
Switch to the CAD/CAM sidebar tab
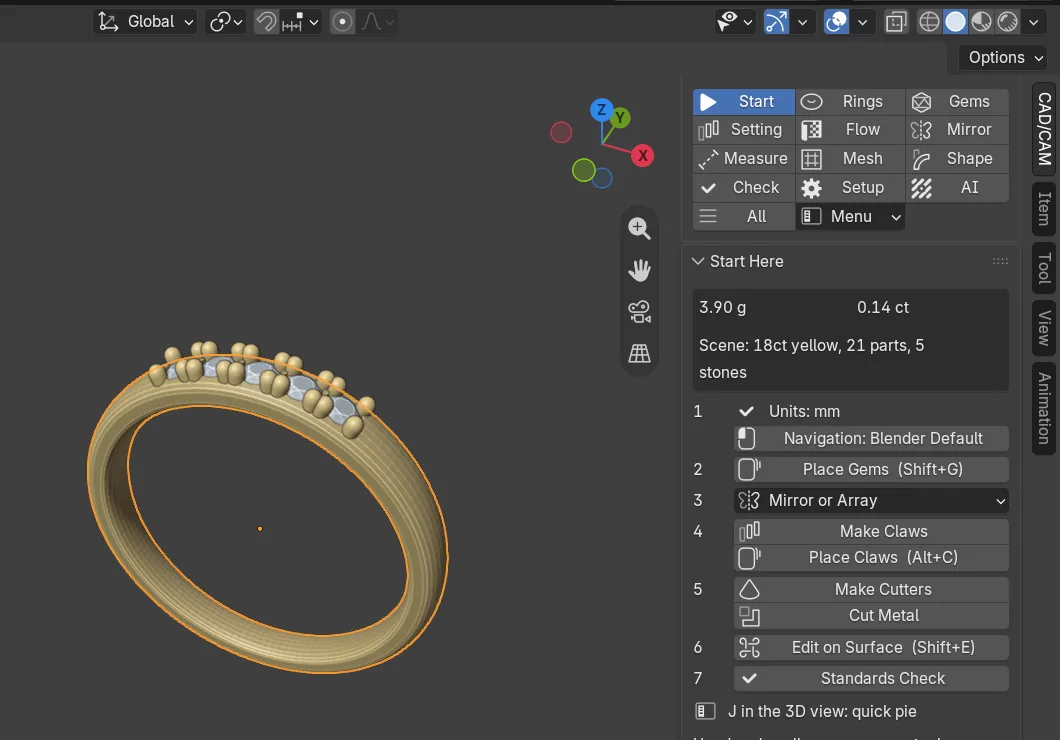coord(1044,128)
